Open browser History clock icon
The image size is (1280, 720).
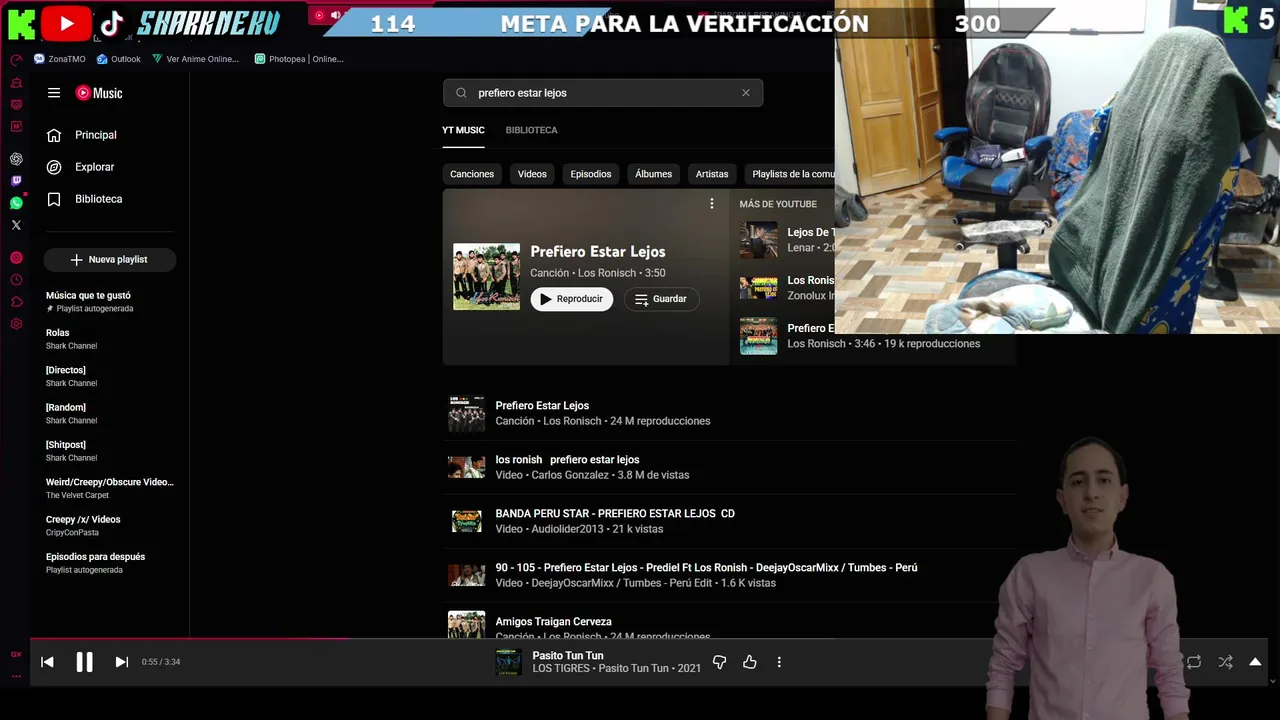point(16,280)
